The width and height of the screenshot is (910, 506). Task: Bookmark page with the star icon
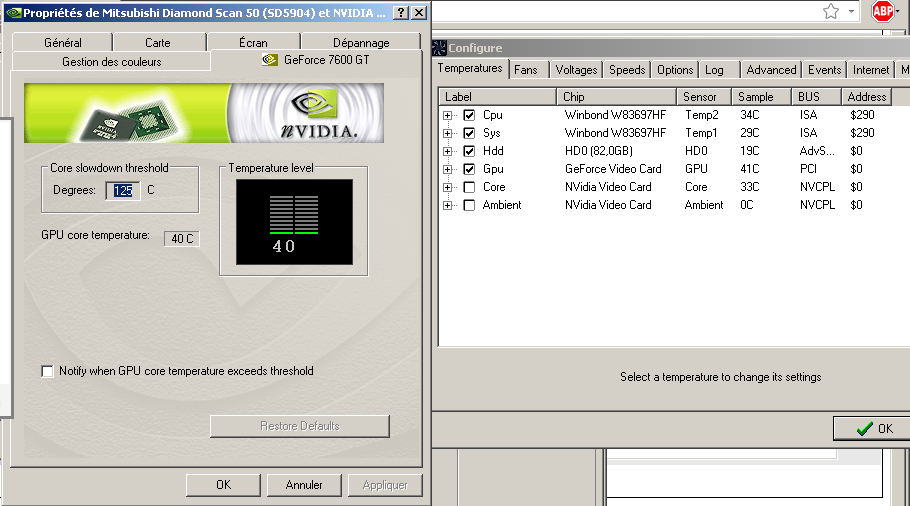[831, 12]
